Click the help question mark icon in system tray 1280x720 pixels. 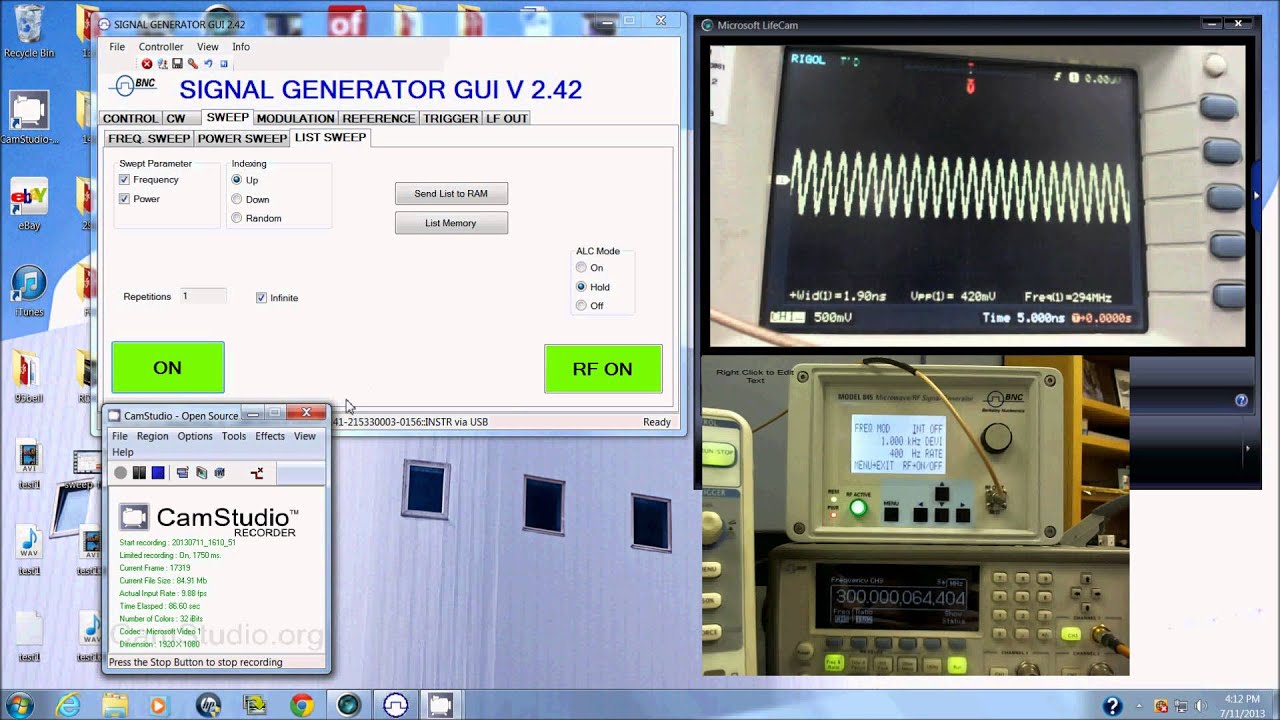[1111, 706]
